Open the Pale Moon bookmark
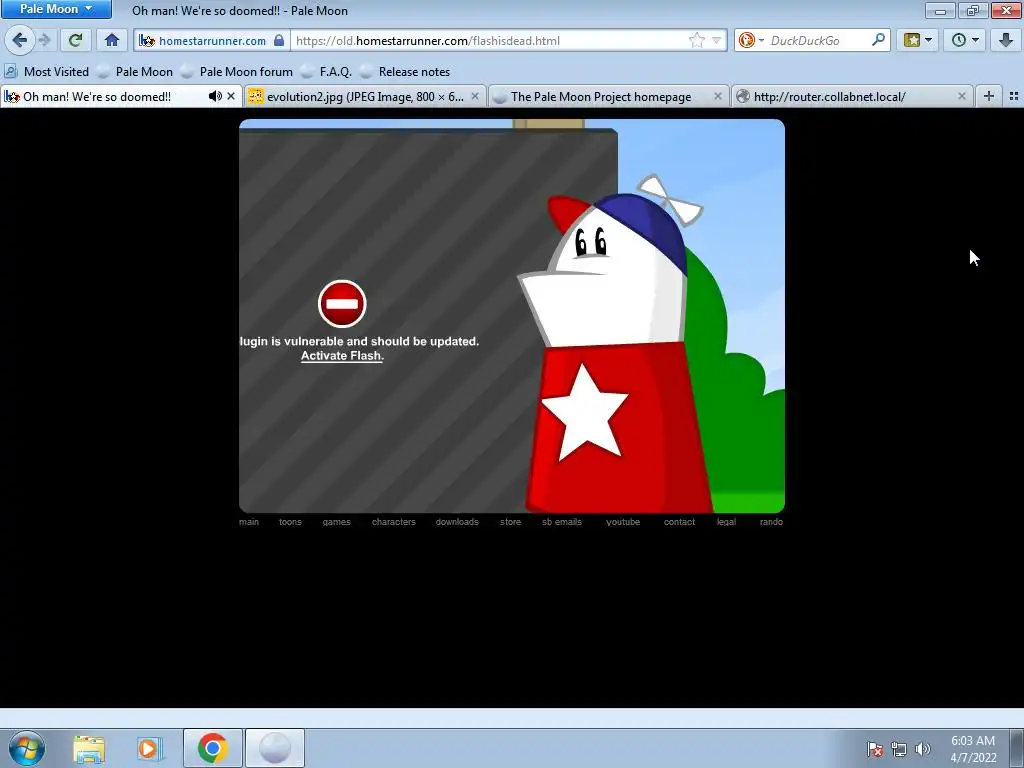 (x=135, y=72)
